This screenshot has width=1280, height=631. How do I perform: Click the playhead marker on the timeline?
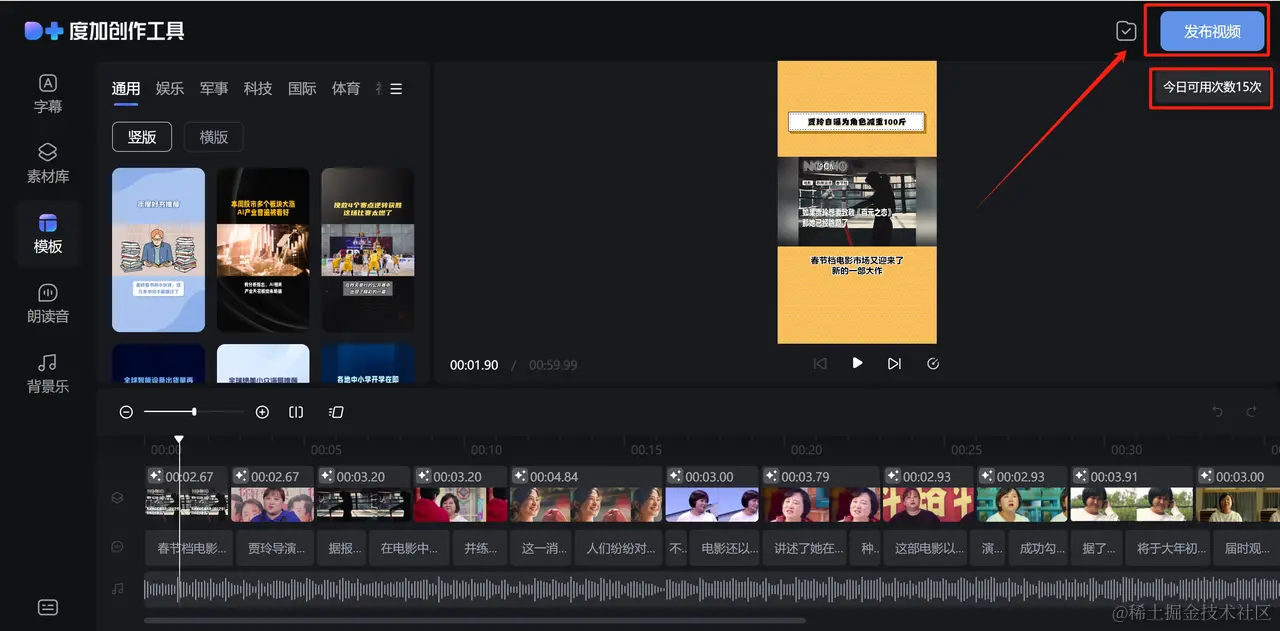tap(179, 439)
